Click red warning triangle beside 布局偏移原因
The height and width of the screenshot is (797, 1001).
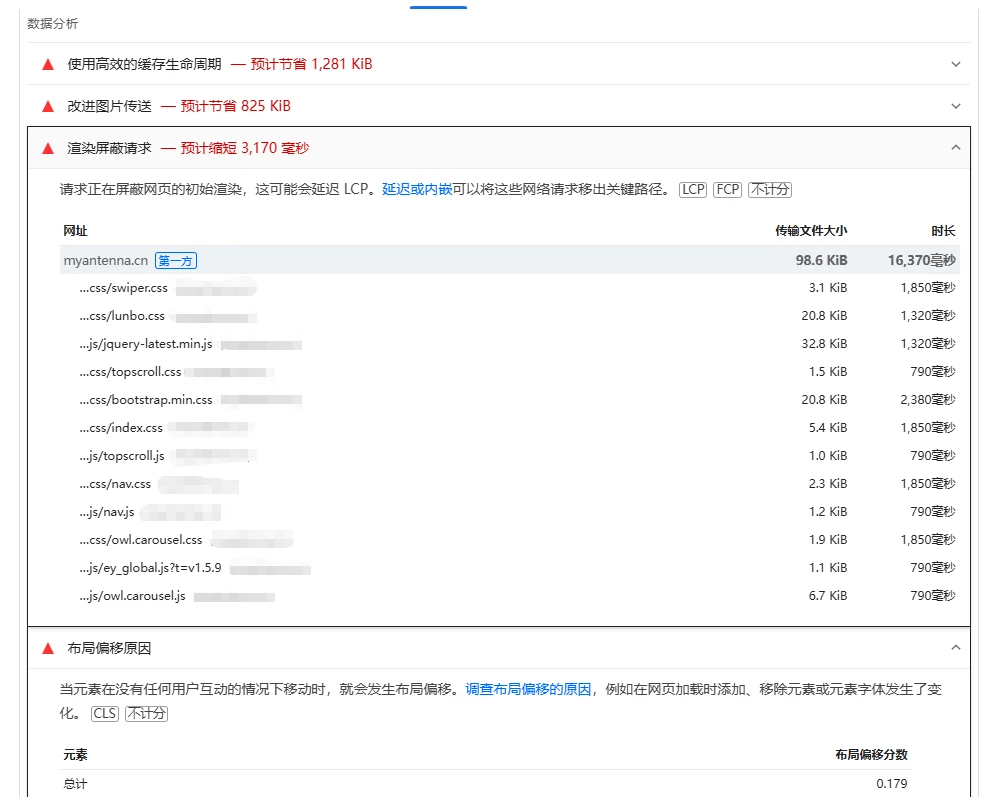tap(47, 648)
